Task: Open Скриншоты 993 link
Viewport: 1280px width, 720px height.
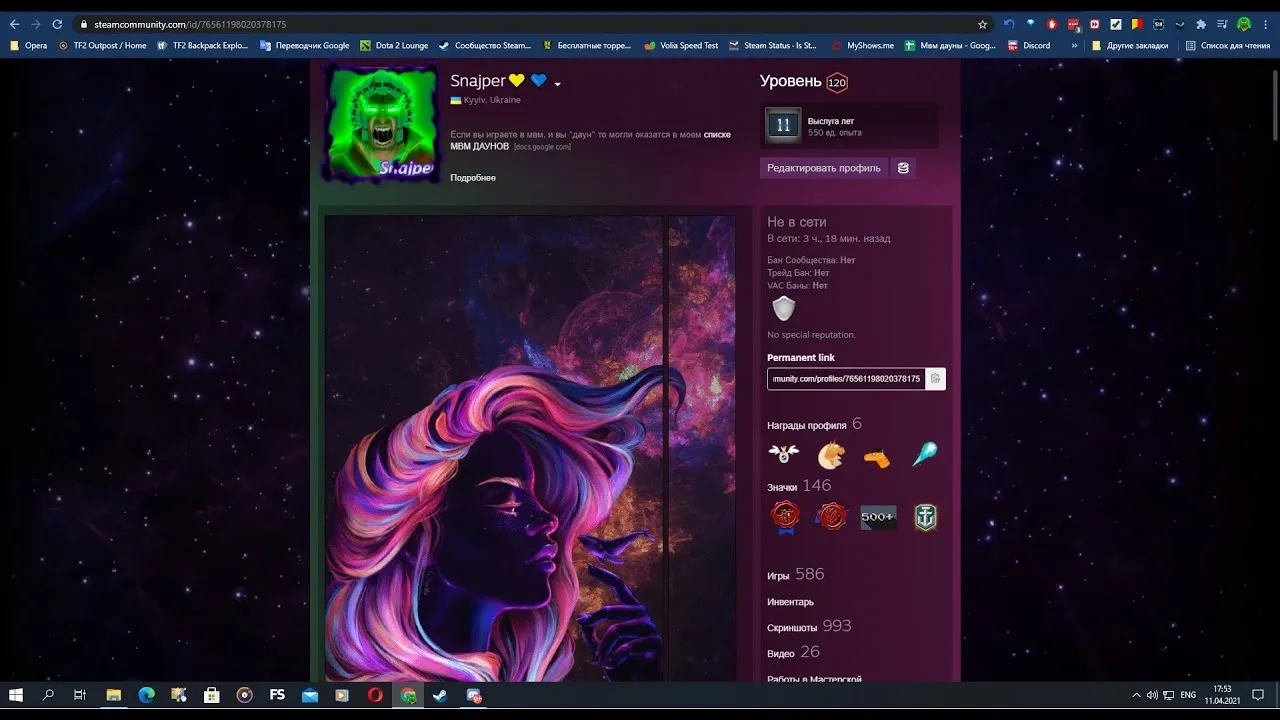Action: [809, 627]
